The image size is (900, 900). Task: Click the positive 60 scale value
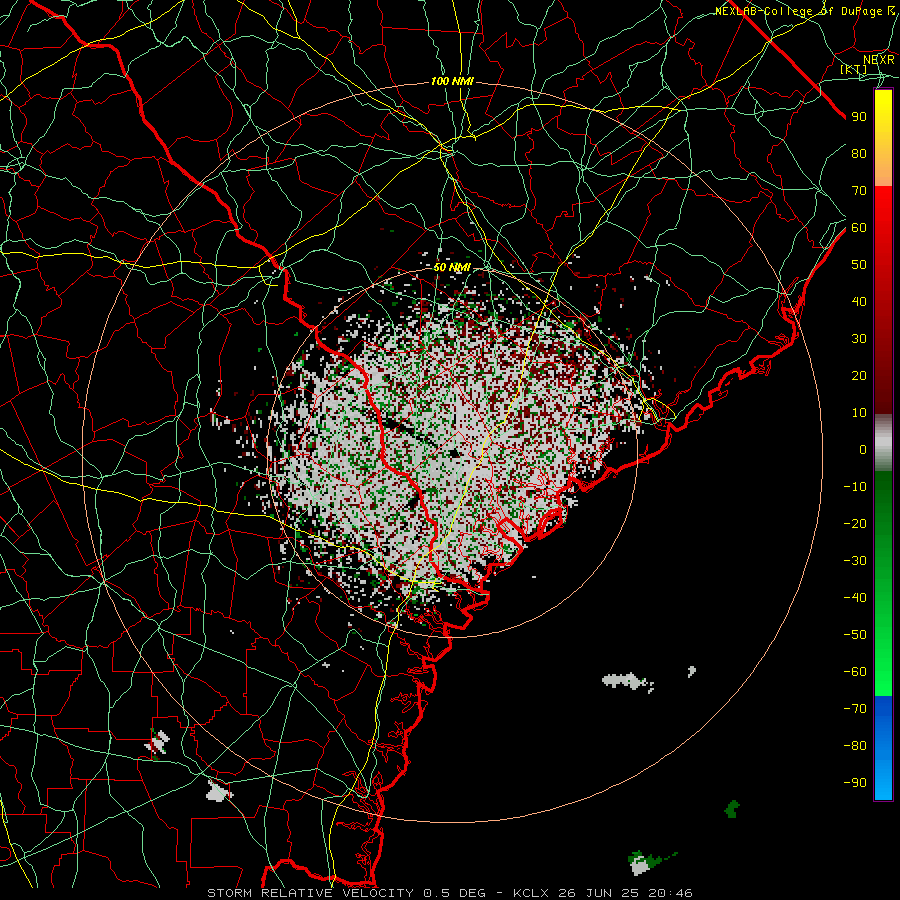coord(859,227)
